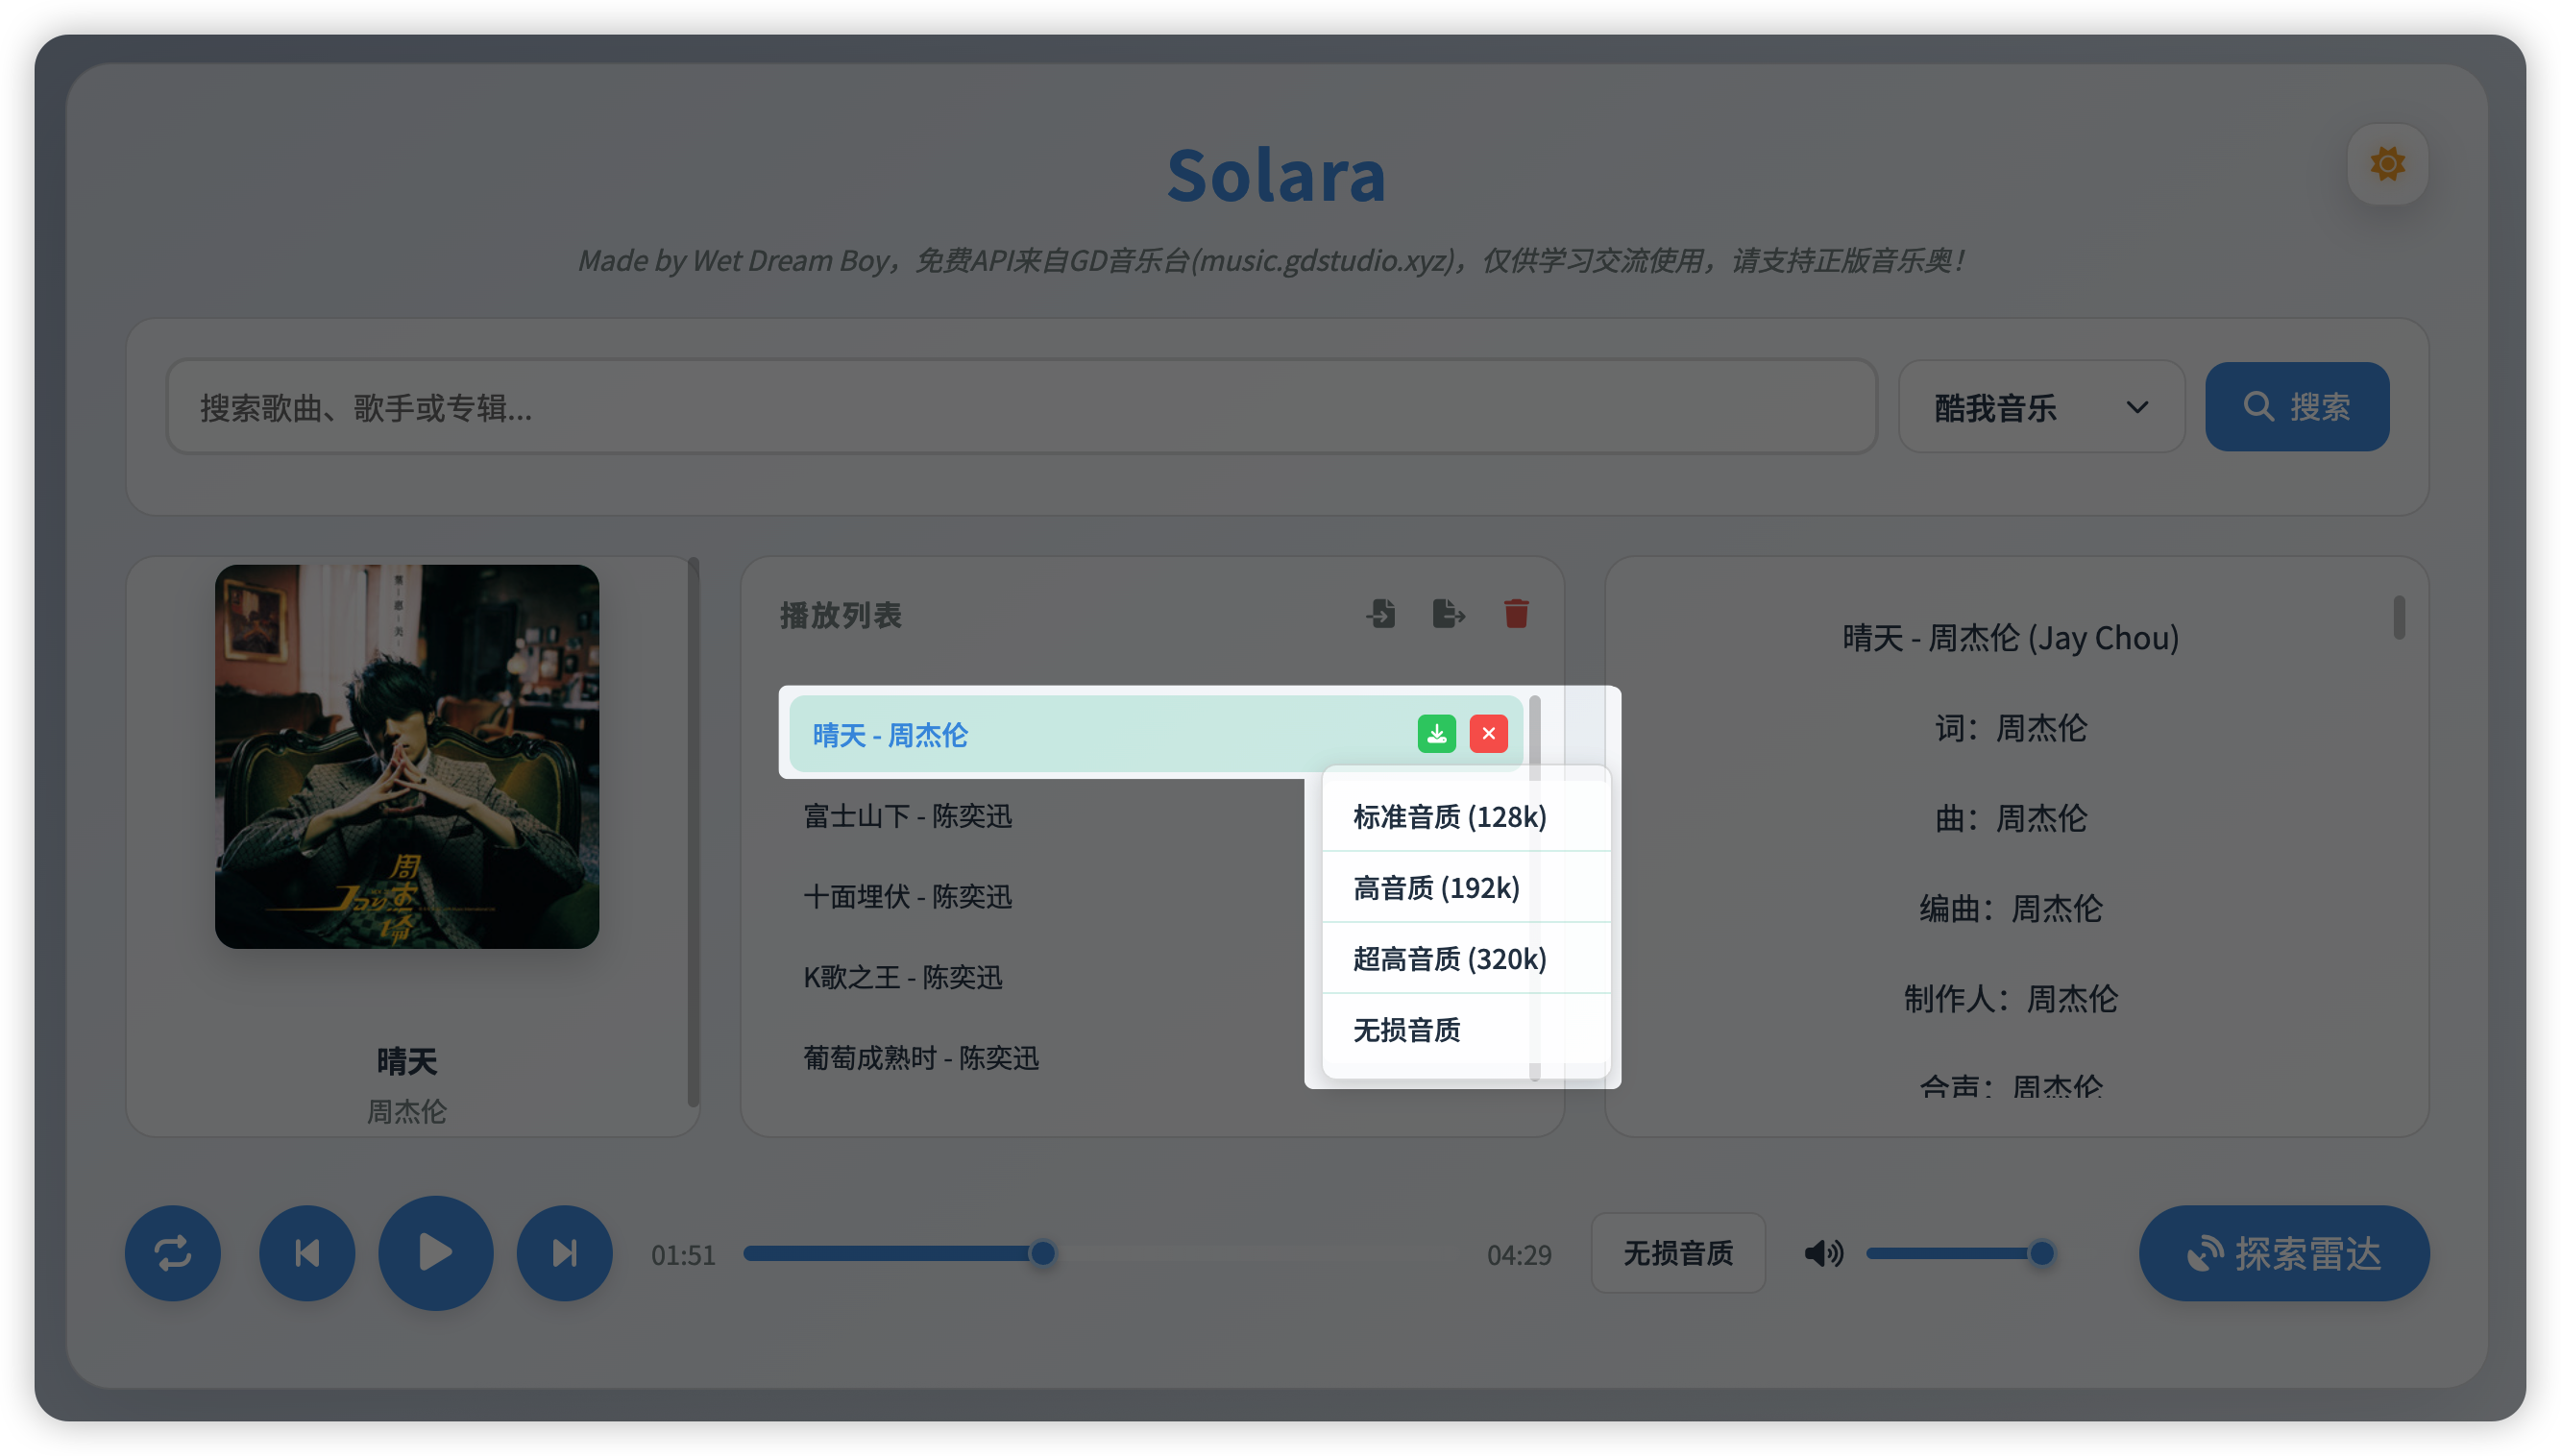This screenshot has width=2561, height=1456.
Task: Toggle the sun theme switch icon
Action: pyautogui.click(x=2387, y=164)
